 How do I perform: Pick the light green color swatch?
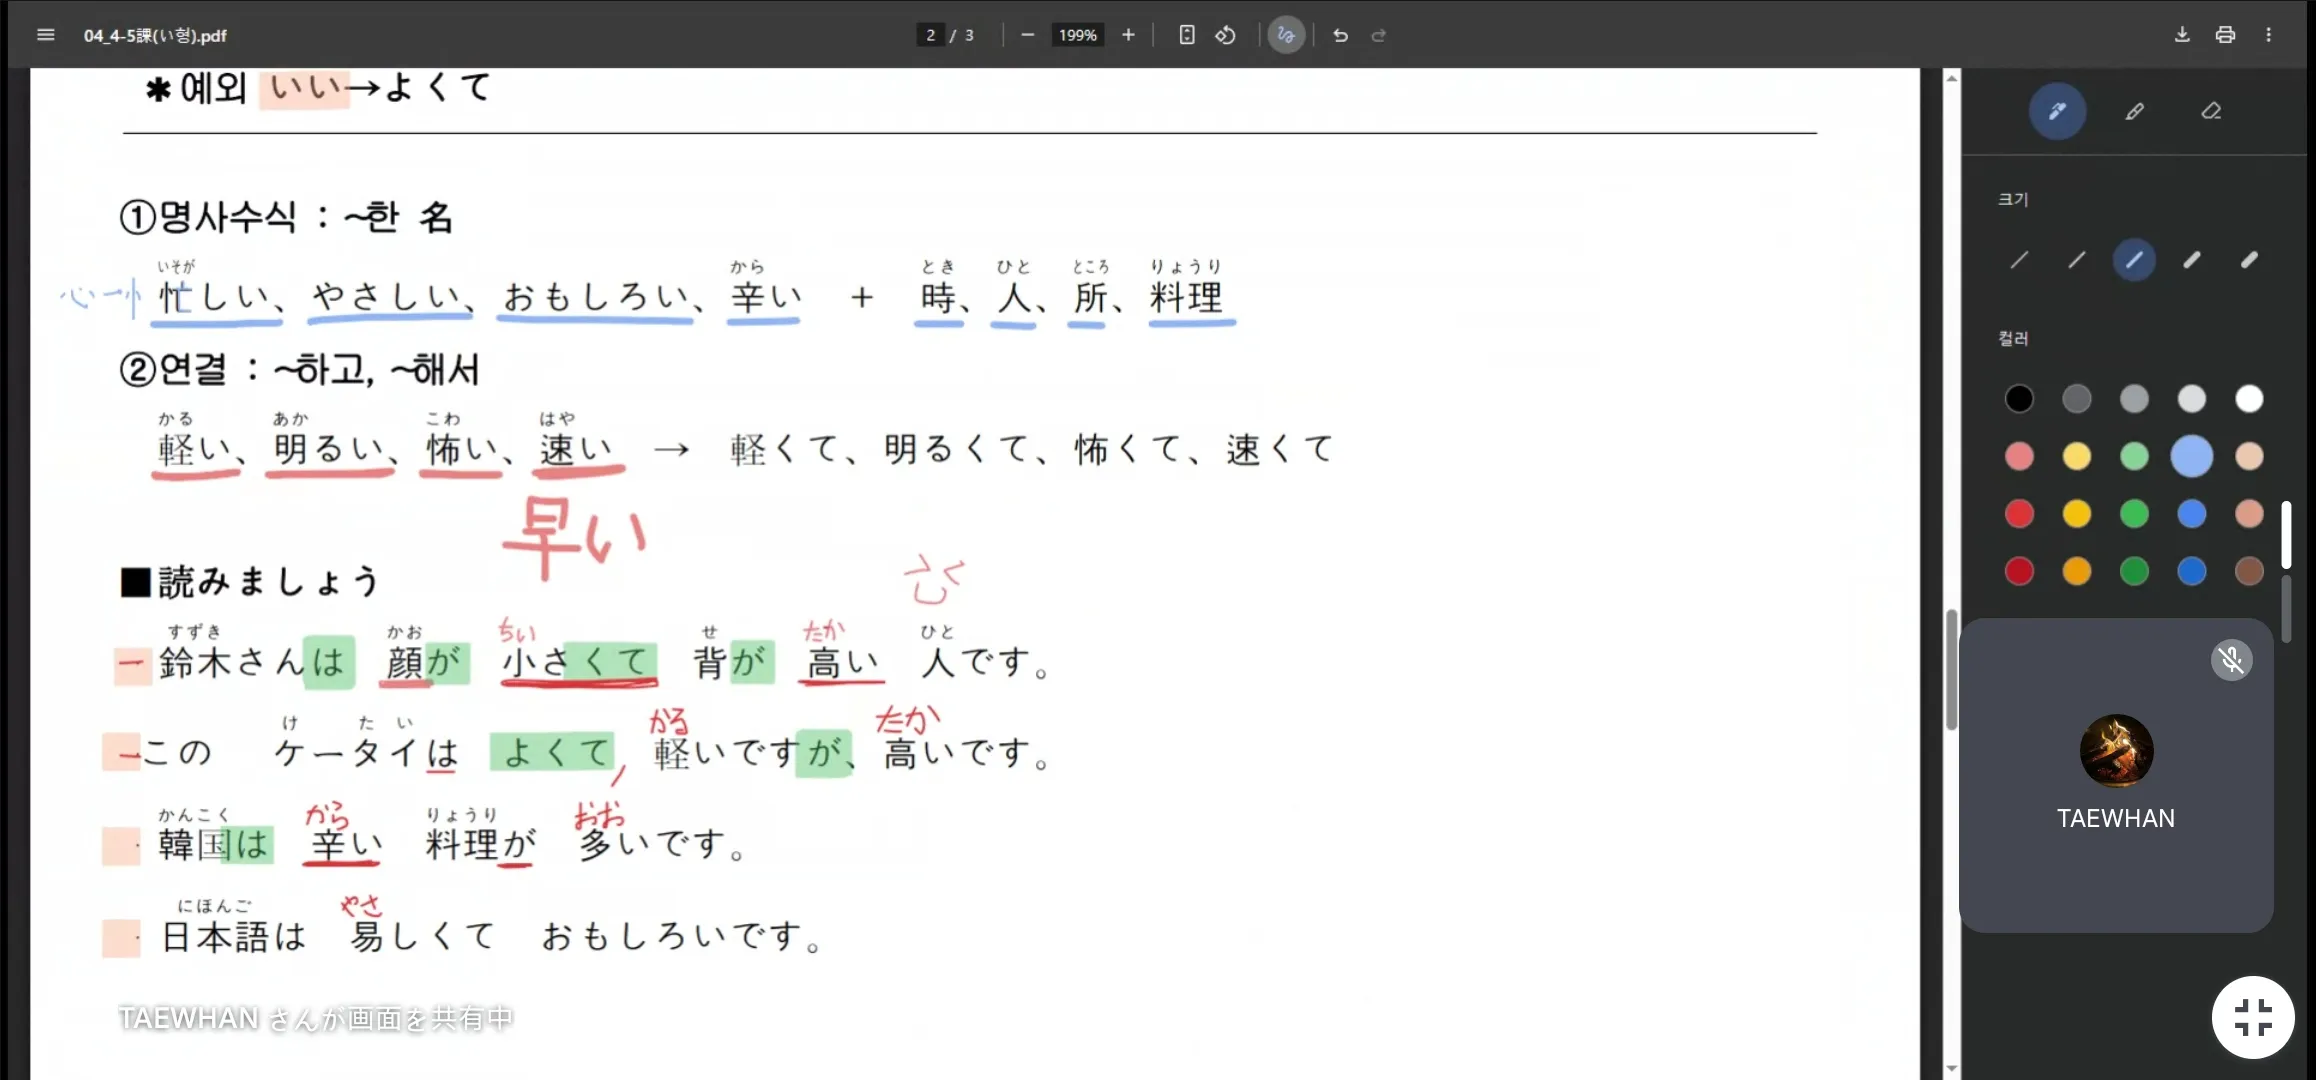[x=2134, y=456]
